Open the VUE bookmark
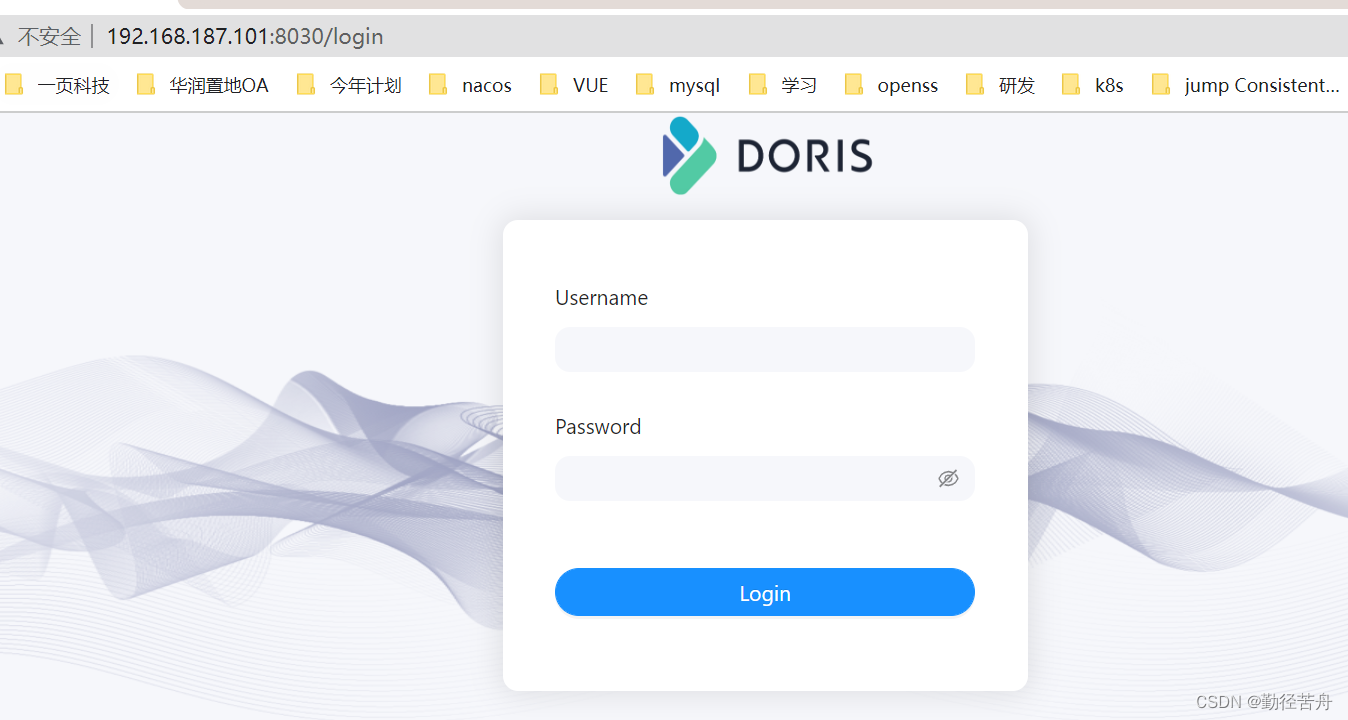1348x720 pixels. [590, 85]
